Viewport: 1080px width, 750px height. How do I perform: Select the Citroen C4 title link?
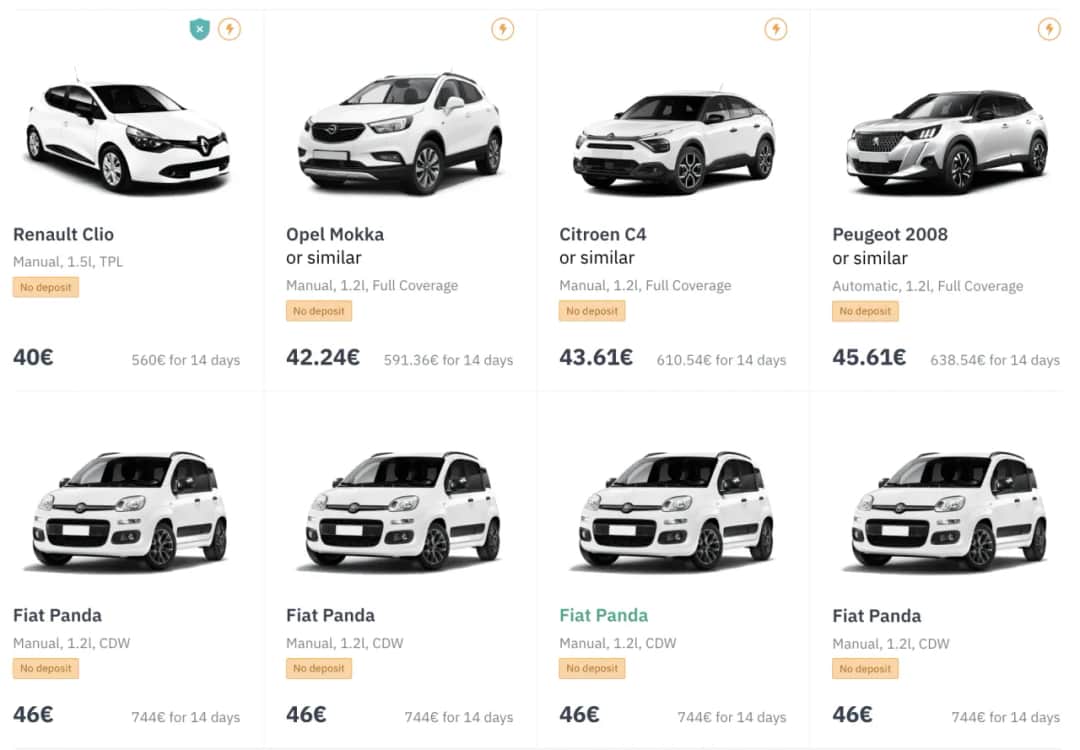click(x=603, y=235)
